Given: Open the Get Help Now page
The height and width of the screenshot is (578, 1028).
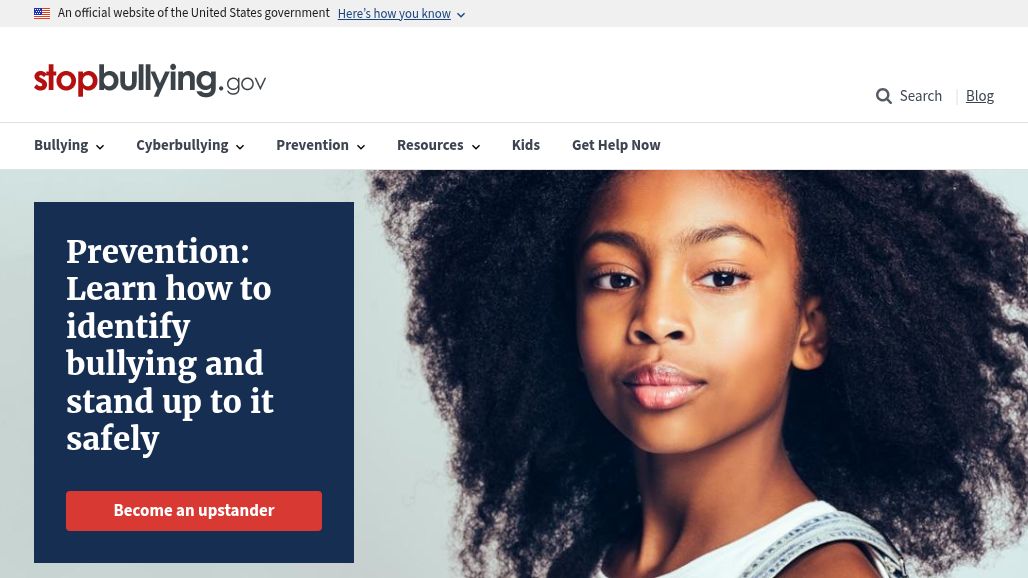Looking at the screenshot, I should pyautogui.click(x=616, y=145).
